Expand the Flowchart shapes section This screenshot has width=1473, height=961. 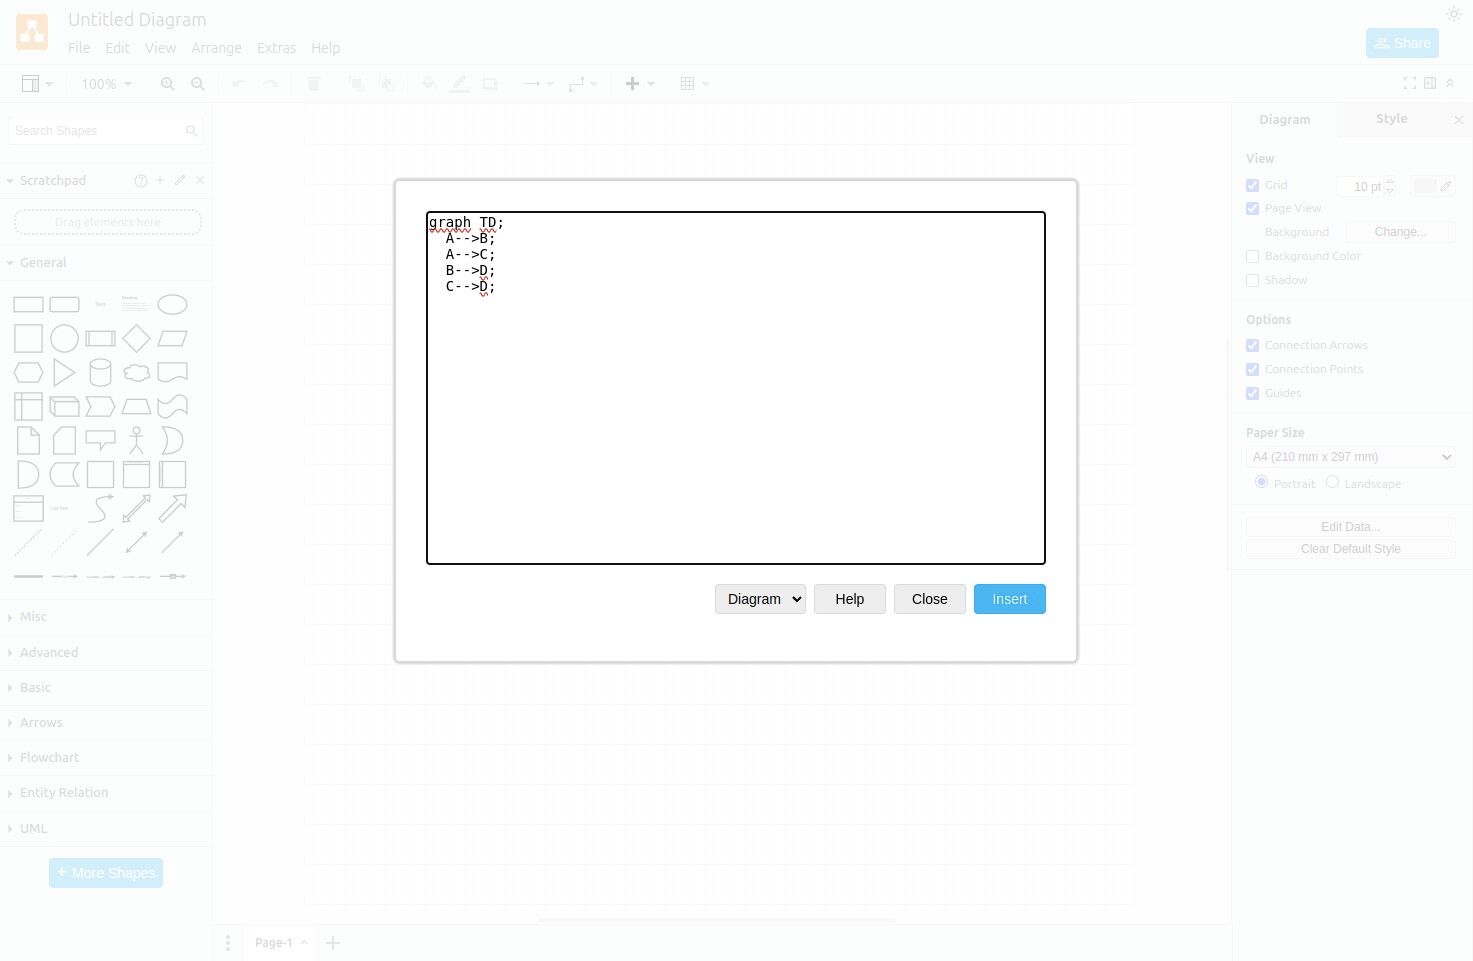coord(51,757)
